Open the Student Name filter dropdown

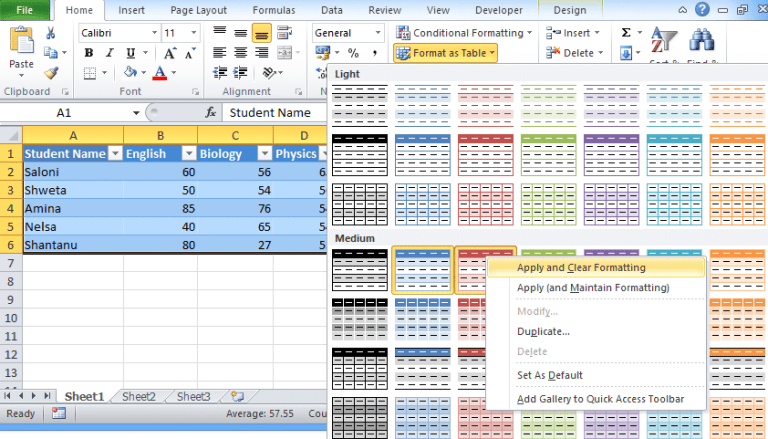(115, 153)
